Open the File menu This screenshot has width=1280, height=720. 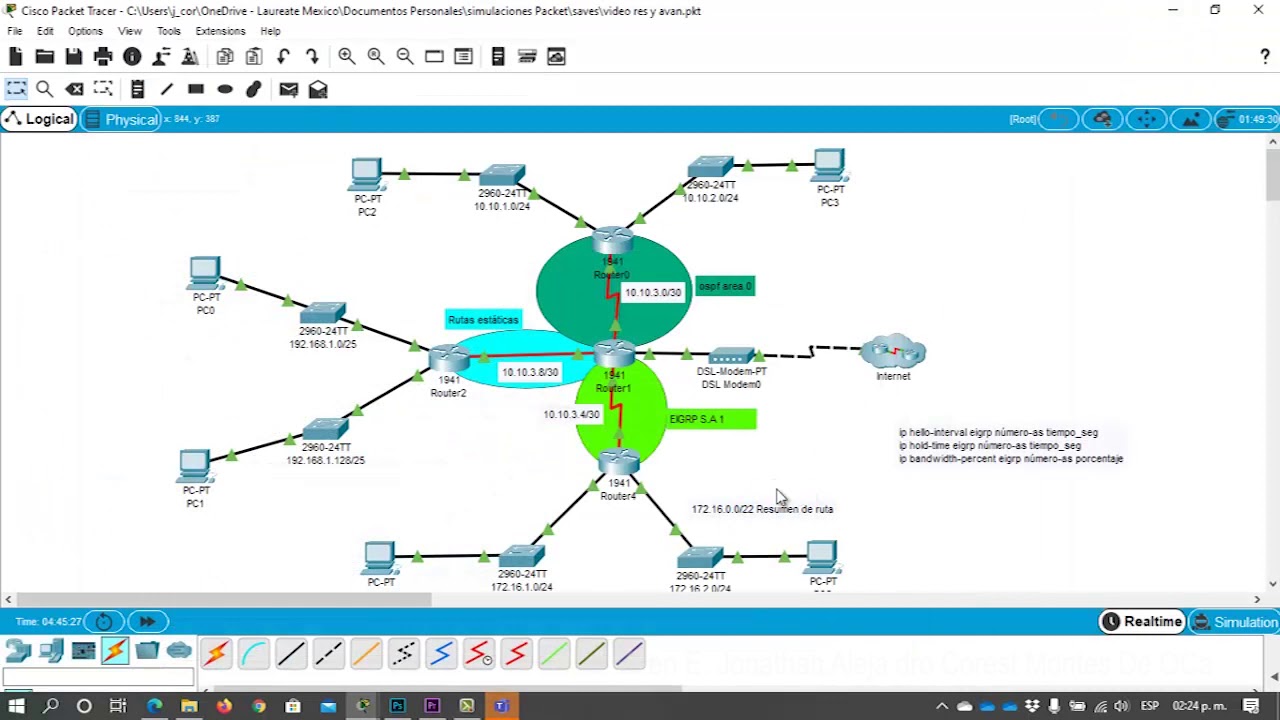(x=15, y=31)
